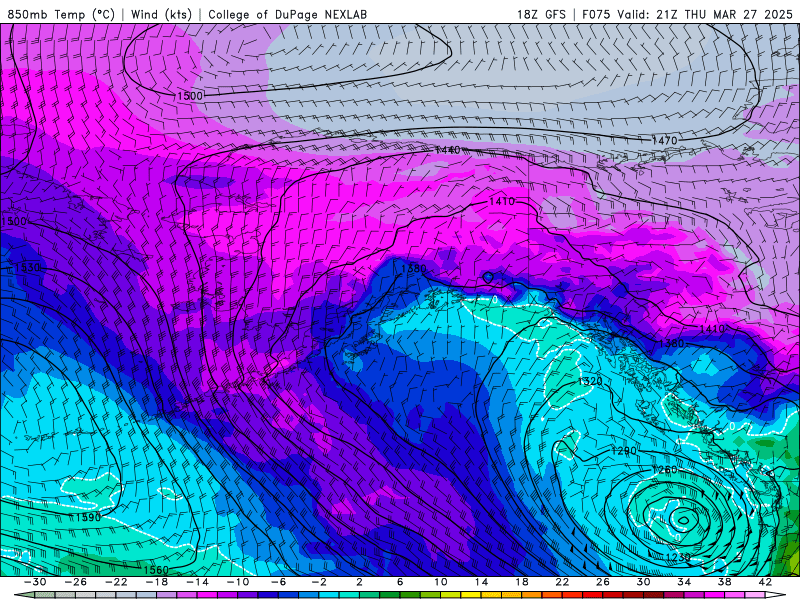The image size is (800, 600).
Task: Click the 1470 height contour label
Action: tap(664, 140)
